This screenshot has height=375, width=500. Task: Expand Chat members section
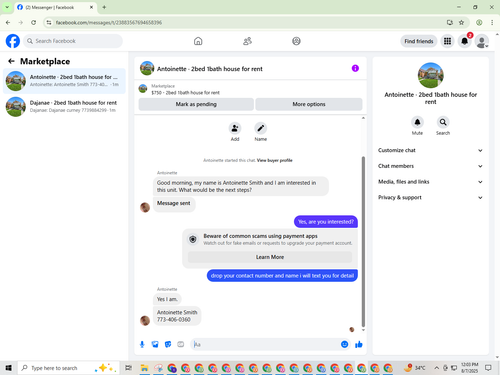[x=430, y=166]
